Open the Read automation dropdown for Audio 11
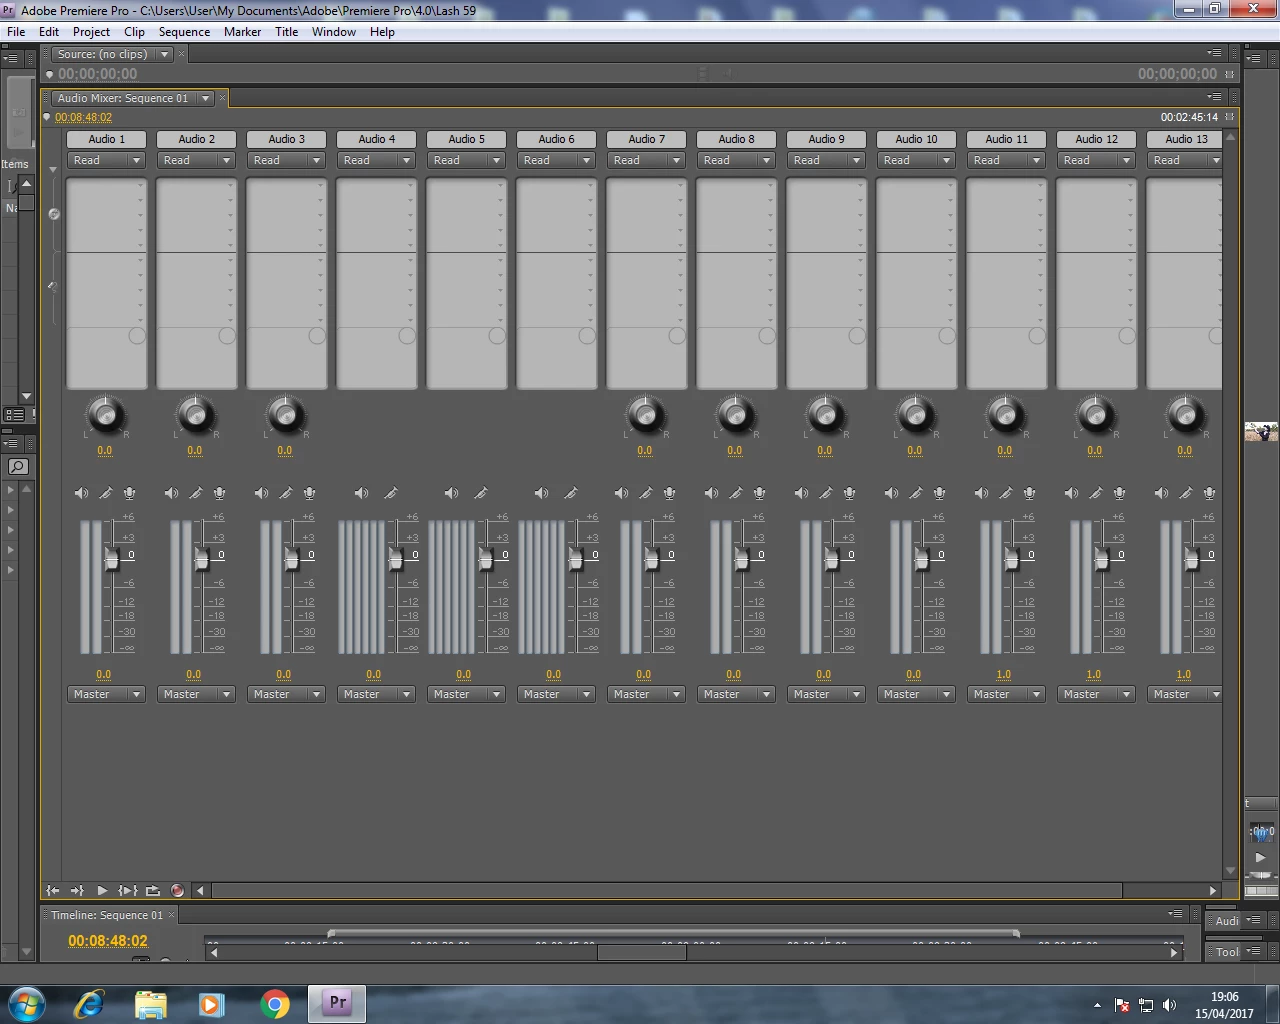The height and width of the screenshot is (1024, 1280). [1007, 160]
